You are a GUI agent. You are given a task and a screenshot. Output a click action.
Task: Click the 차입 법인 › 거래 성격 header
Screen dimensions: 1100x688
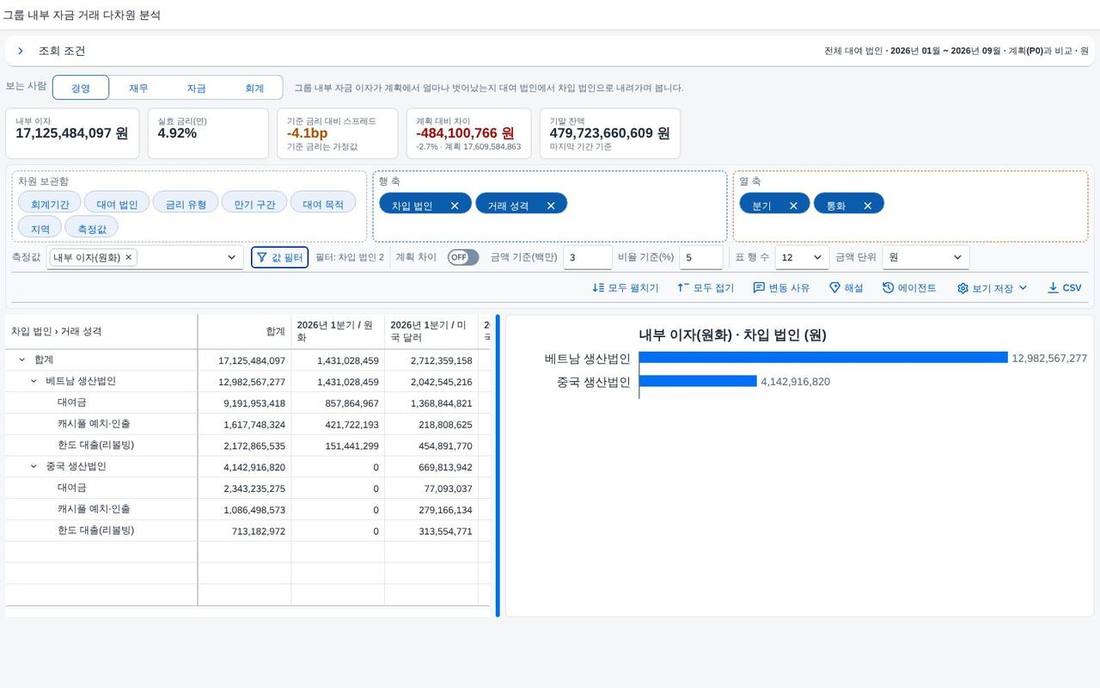101,331
